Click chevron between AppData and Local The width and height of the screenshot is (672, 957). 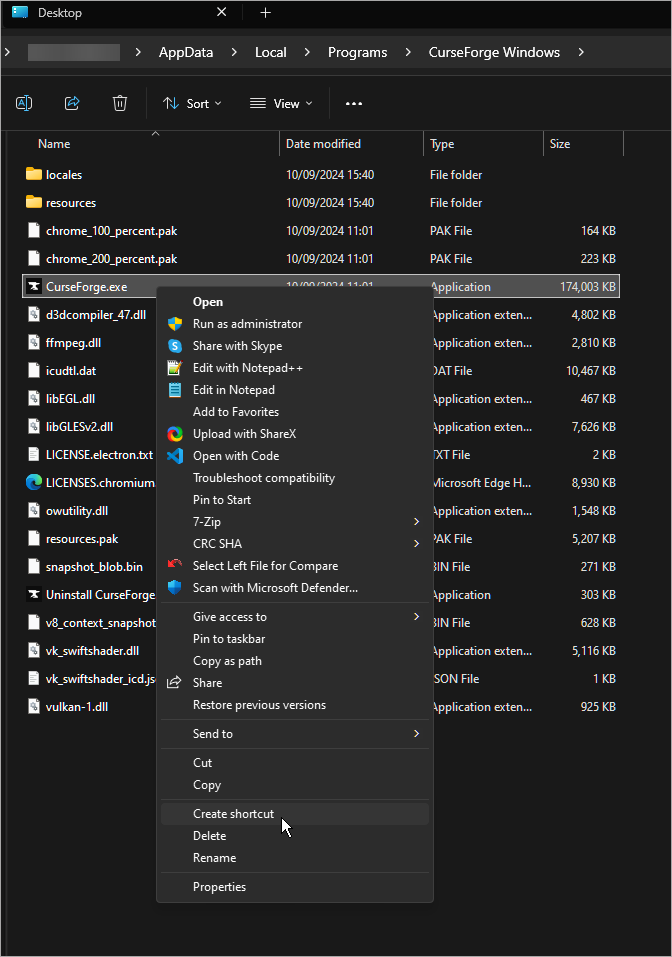[x=234, y=52]
